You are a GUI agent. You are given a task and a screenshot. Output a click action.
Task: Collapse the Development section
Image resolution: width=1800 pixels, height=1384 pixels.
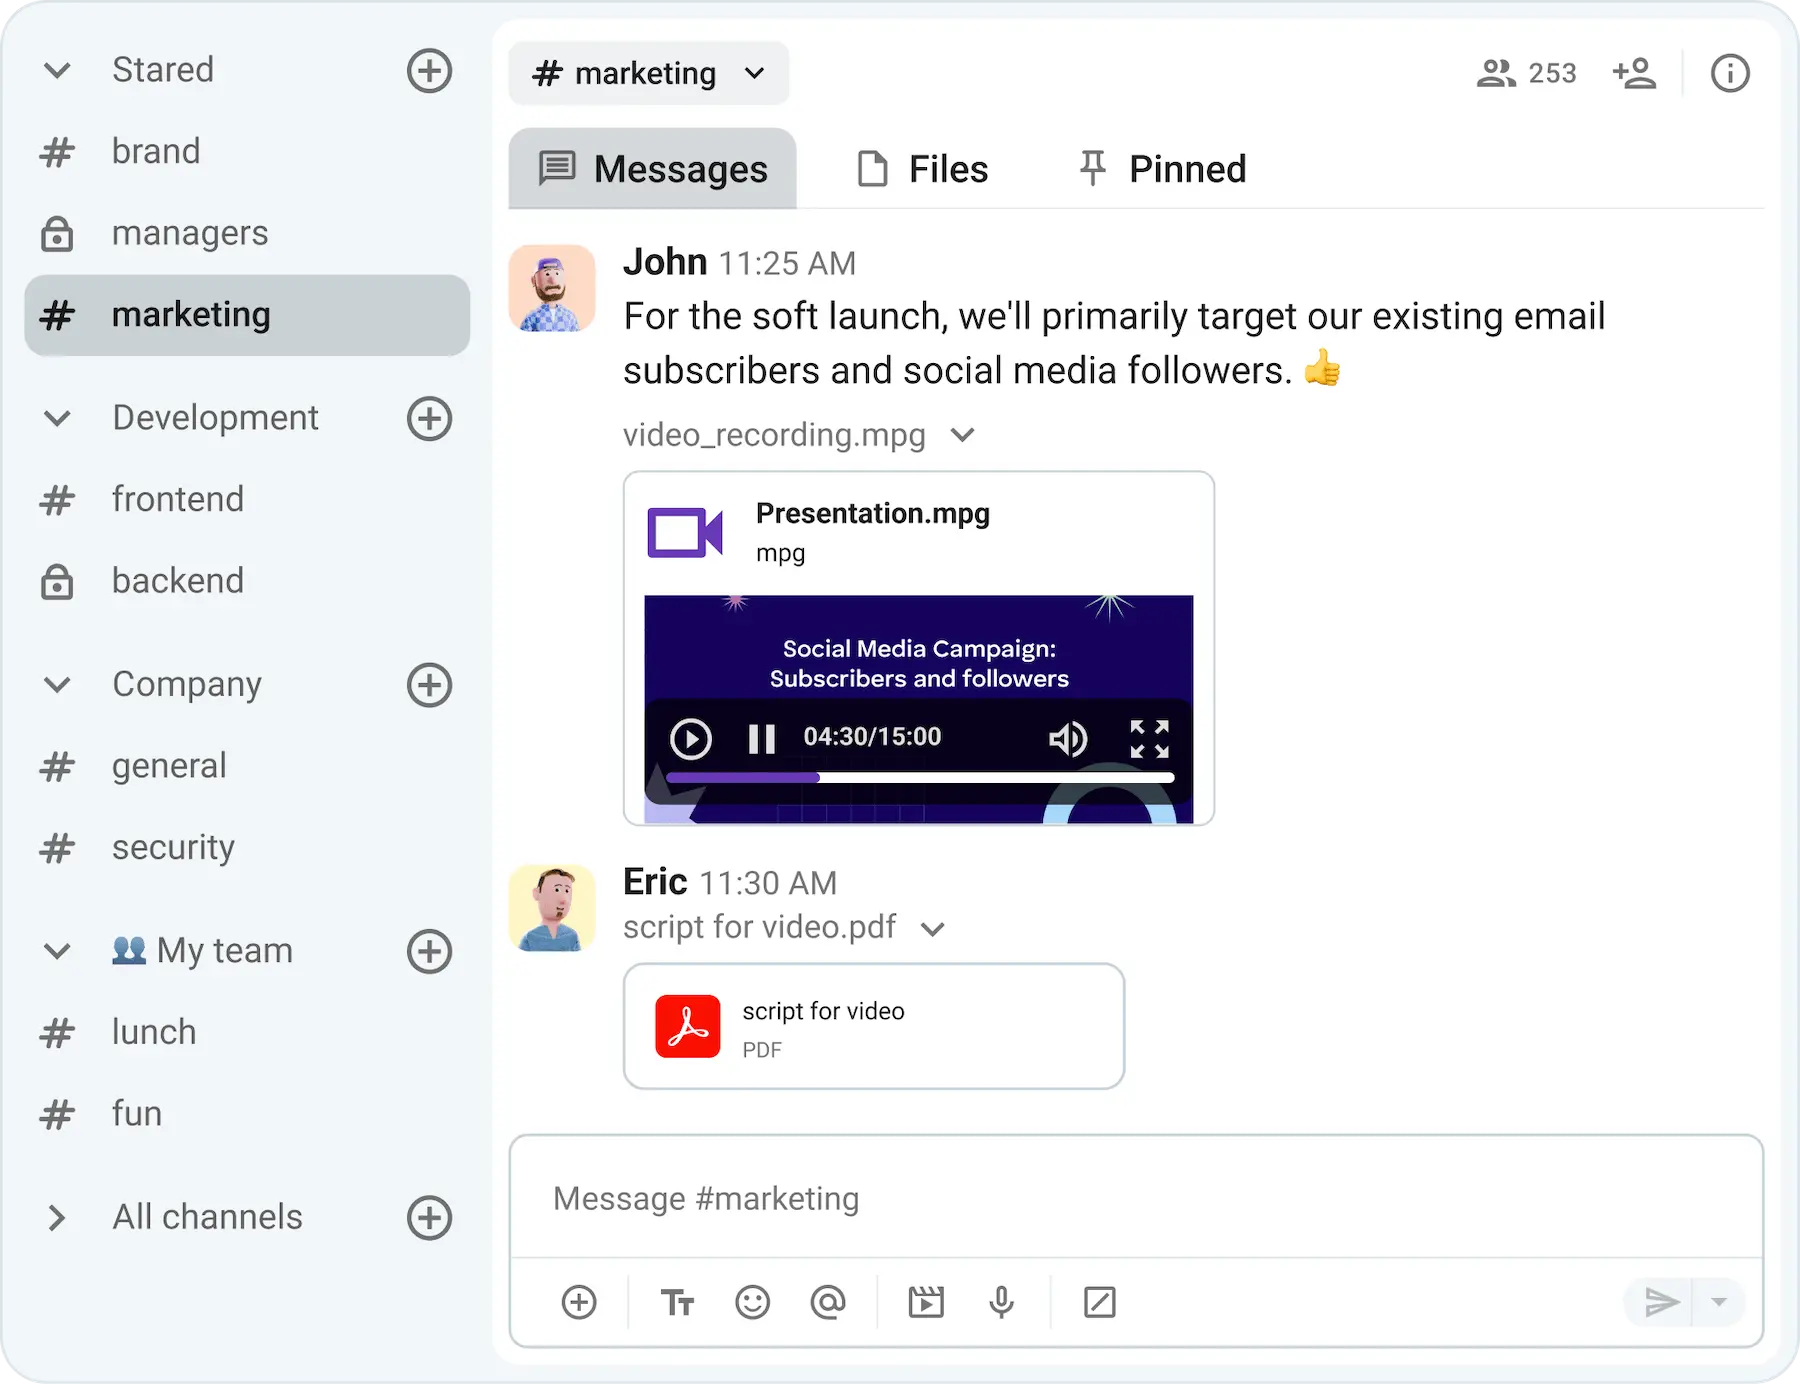pos(57,418)
